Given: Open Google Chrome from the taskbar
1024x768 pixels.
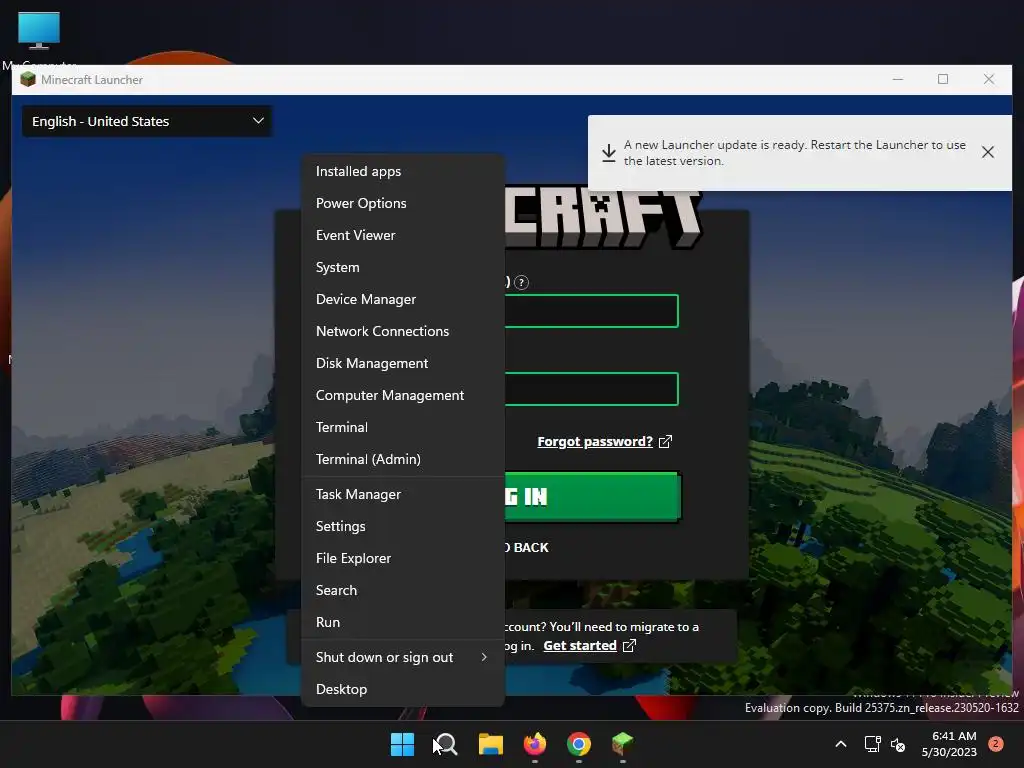Looking at the screenshot, I should (579, 744).
